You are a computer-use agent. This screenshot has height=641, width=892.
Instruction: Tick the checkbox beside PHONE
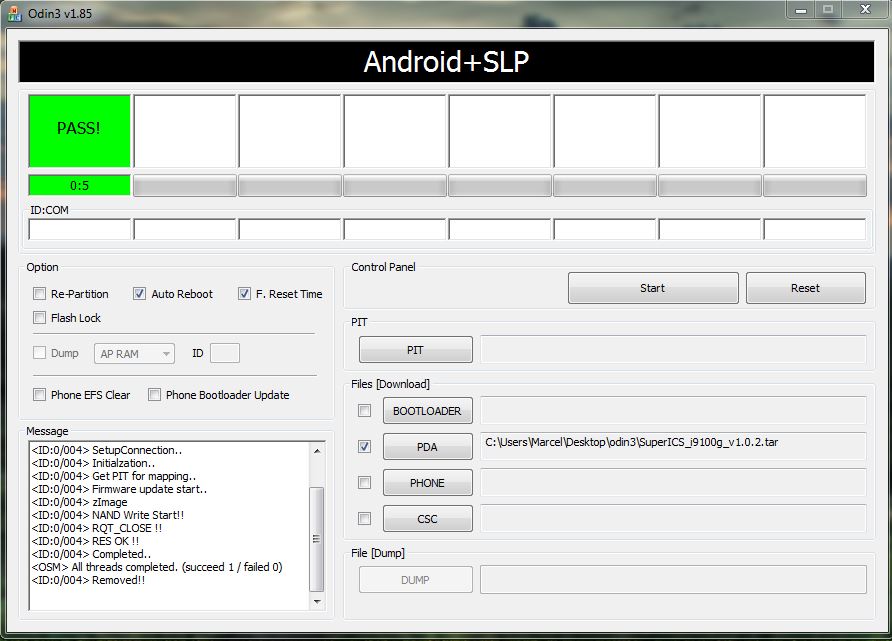[365, 482]
